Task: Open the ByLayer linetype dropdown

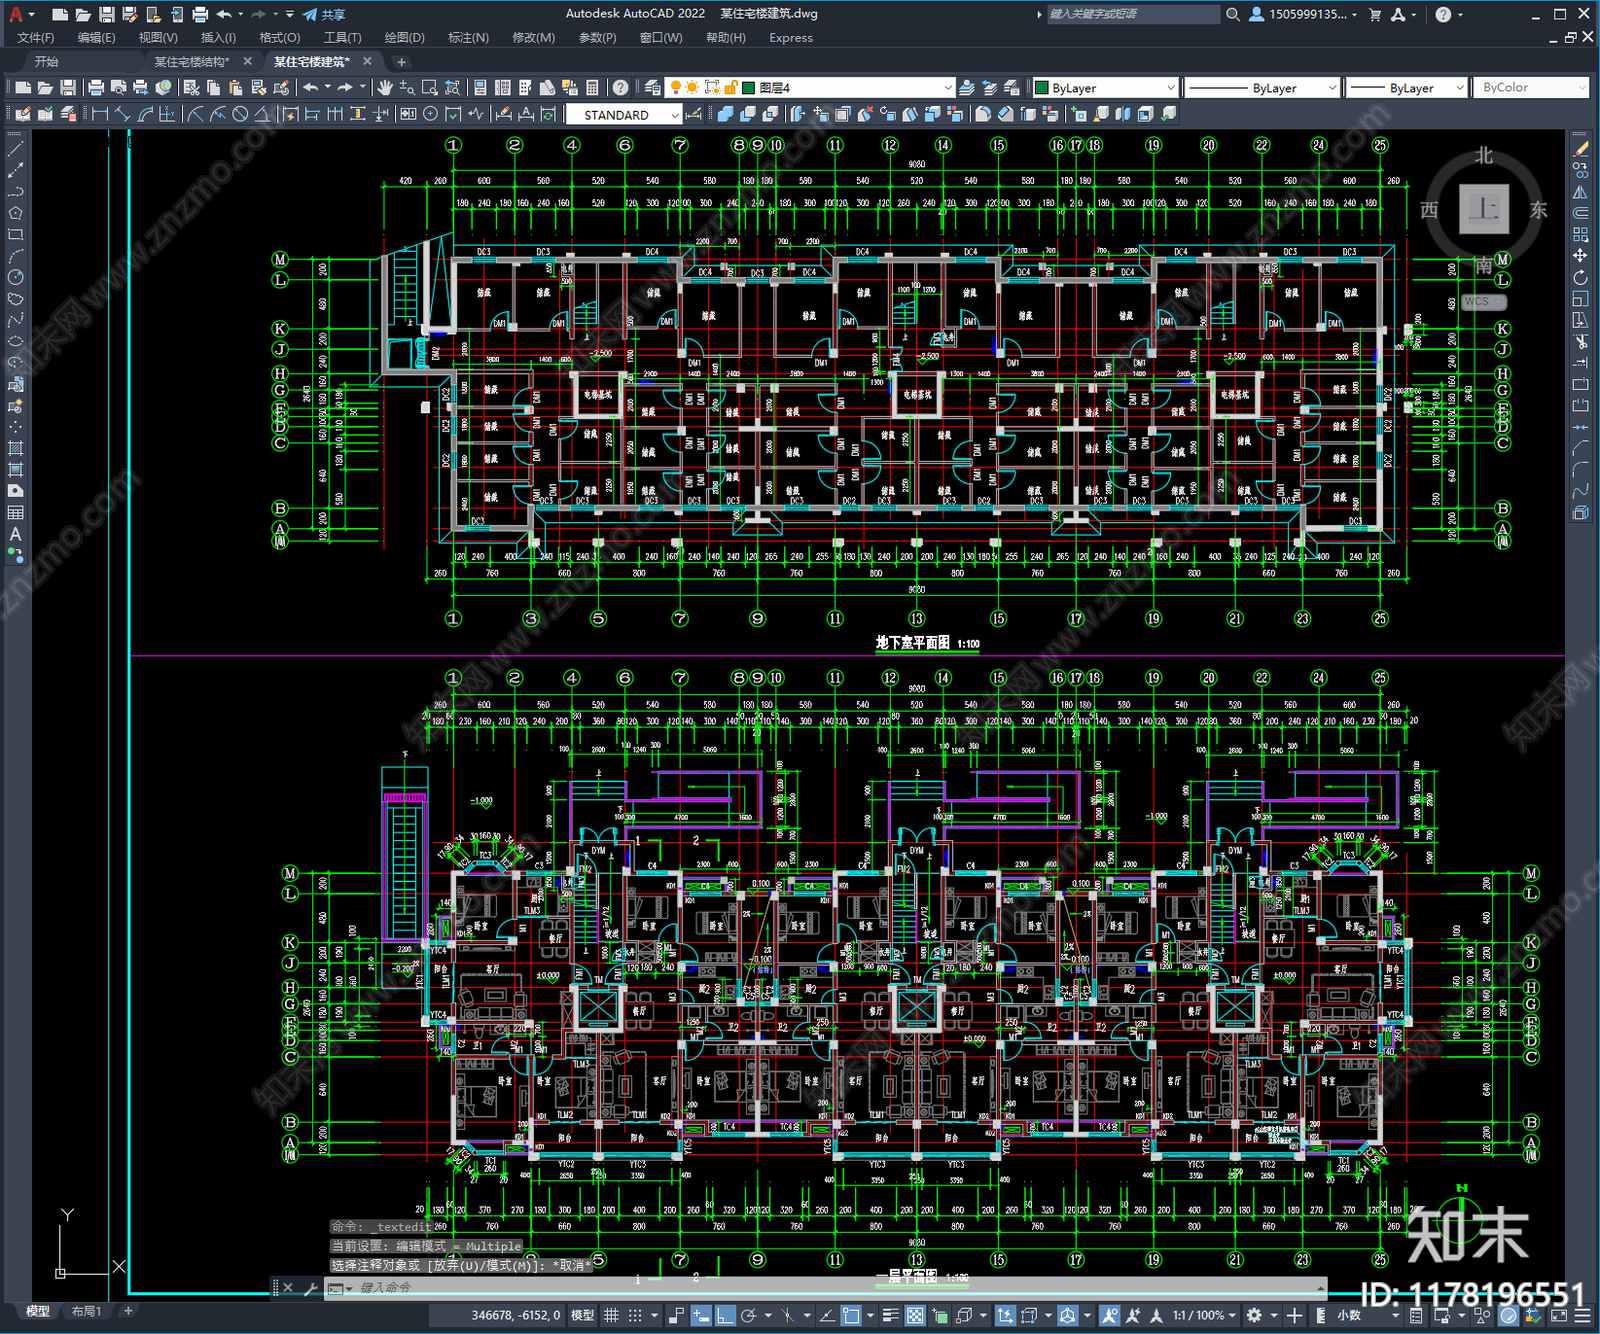Action: pyautogui.click(x=1262, y=88)
